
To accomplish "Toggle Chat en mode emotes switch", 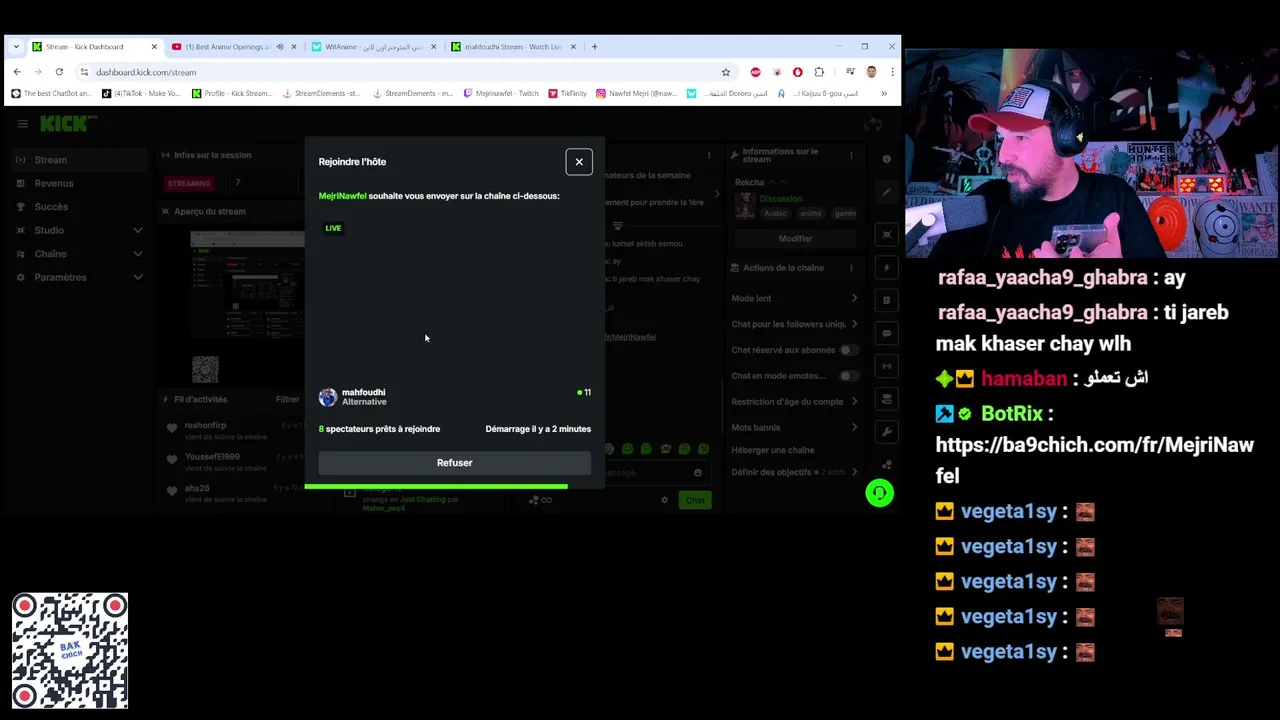I will click(x=848, y=376).
